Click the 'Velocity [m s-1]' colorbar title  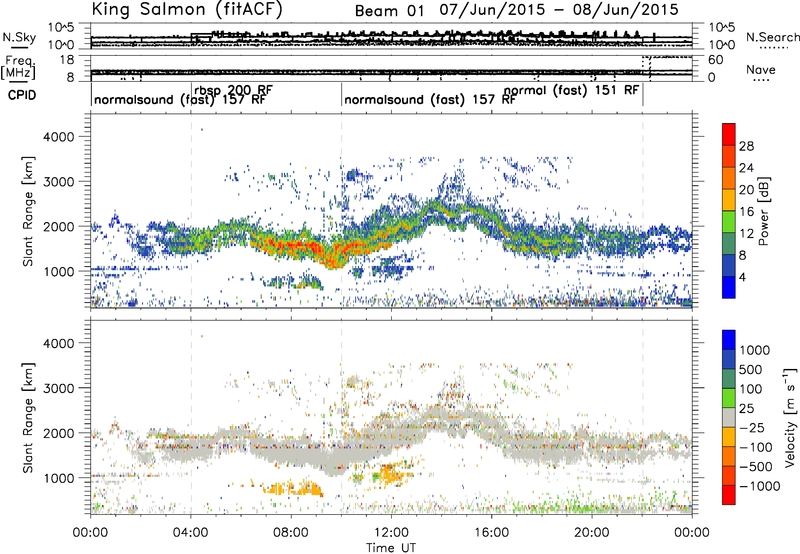[790, 417]
